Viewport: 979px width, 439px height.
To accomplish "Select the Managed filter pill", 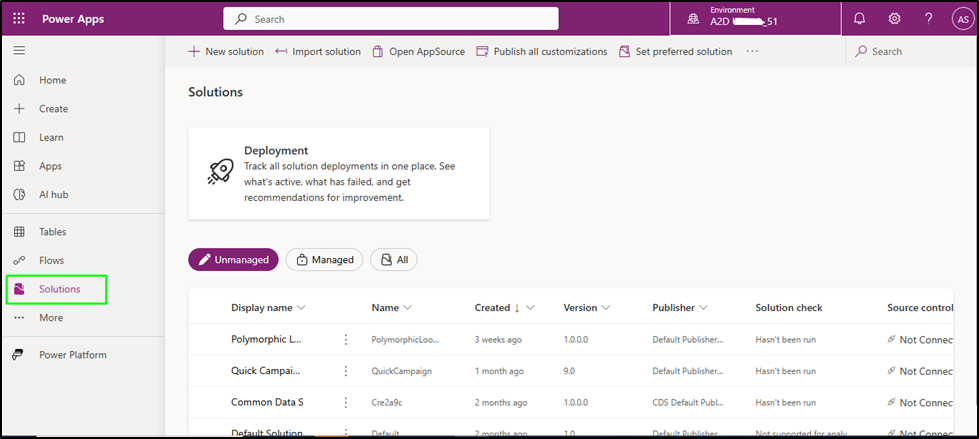I will click(324, 260).
